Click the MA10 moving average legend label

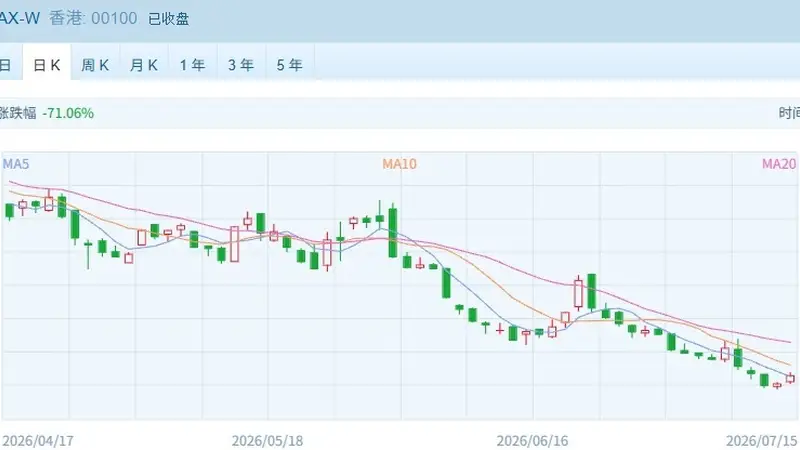tap(399, 164)
